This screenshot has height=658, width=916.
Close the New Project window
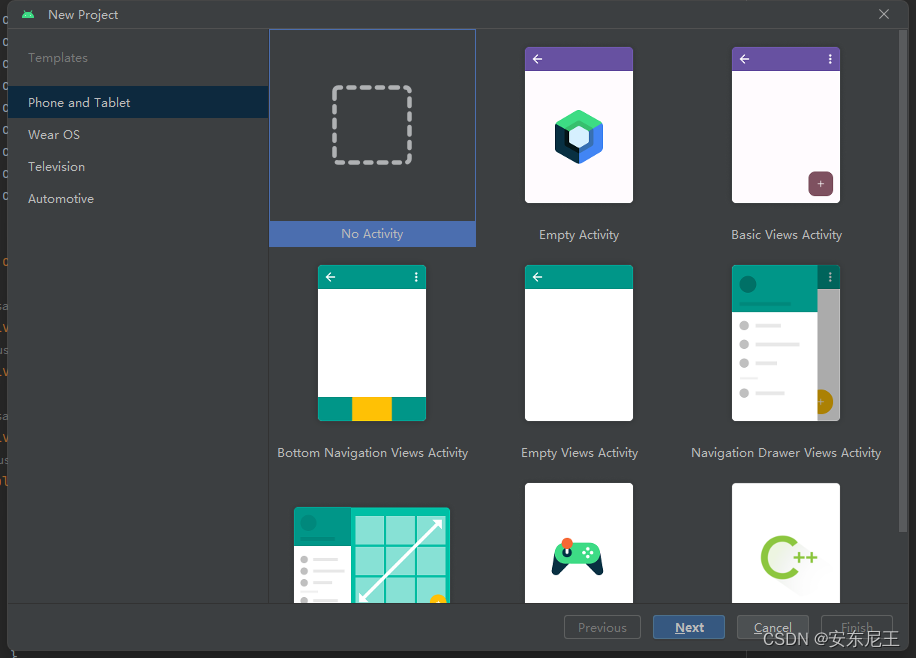884,14
